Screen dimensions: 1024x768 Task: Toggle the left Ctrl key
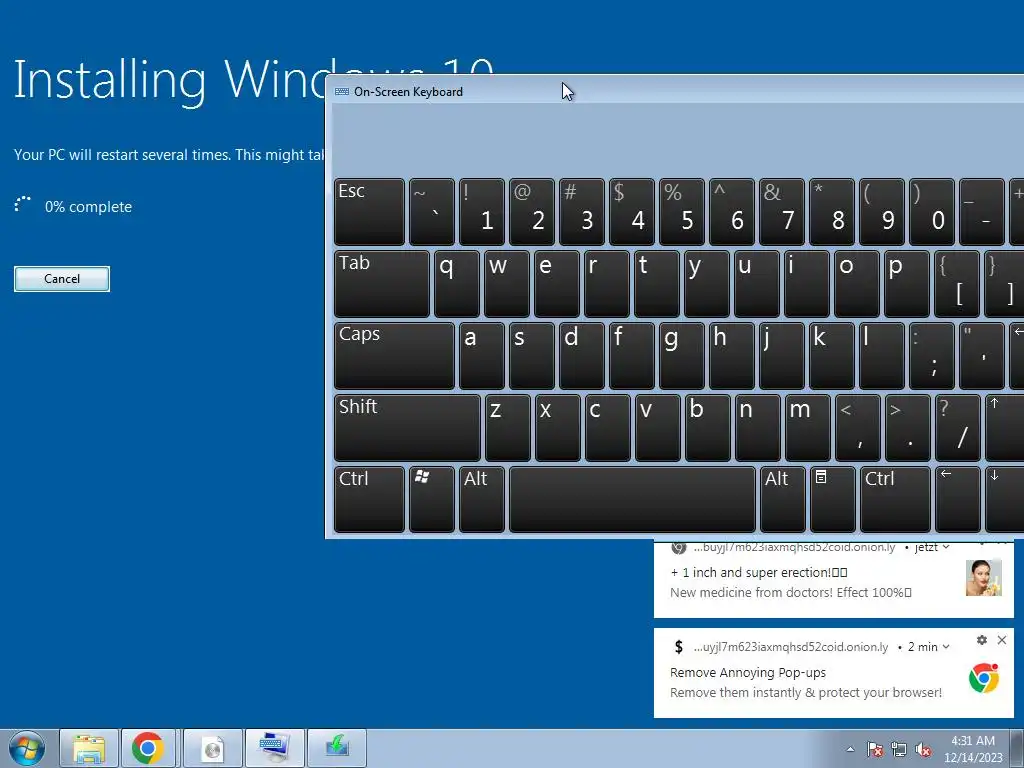pos(370,500)
